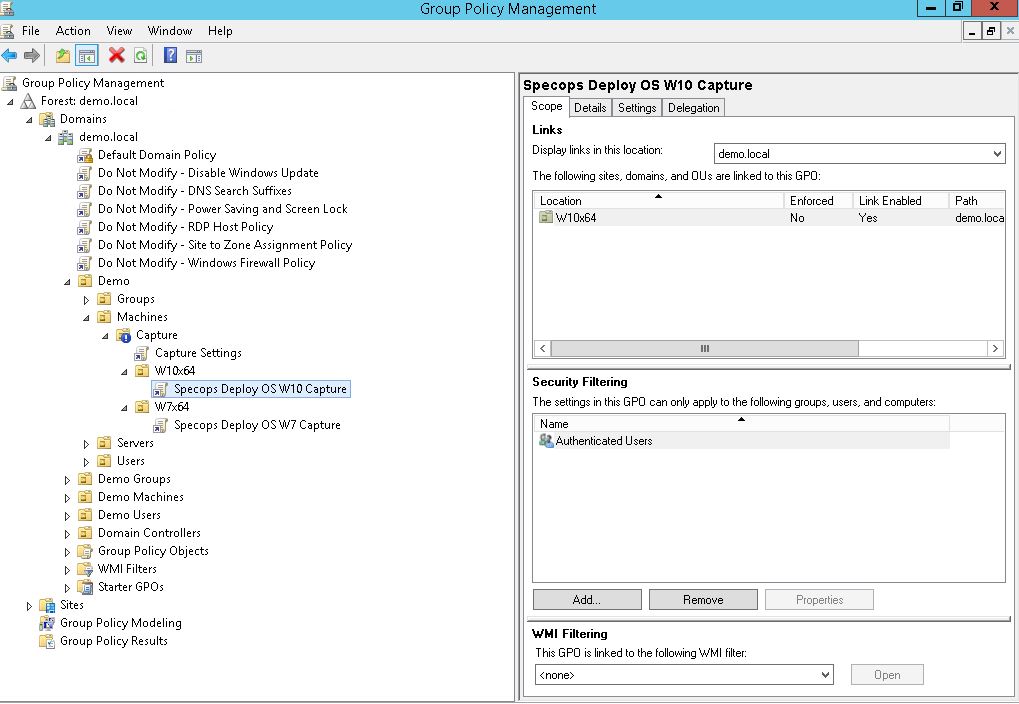1019x704 pixels.
Task: Sort links by Enforced column header
Action: [x=818, y=200]
